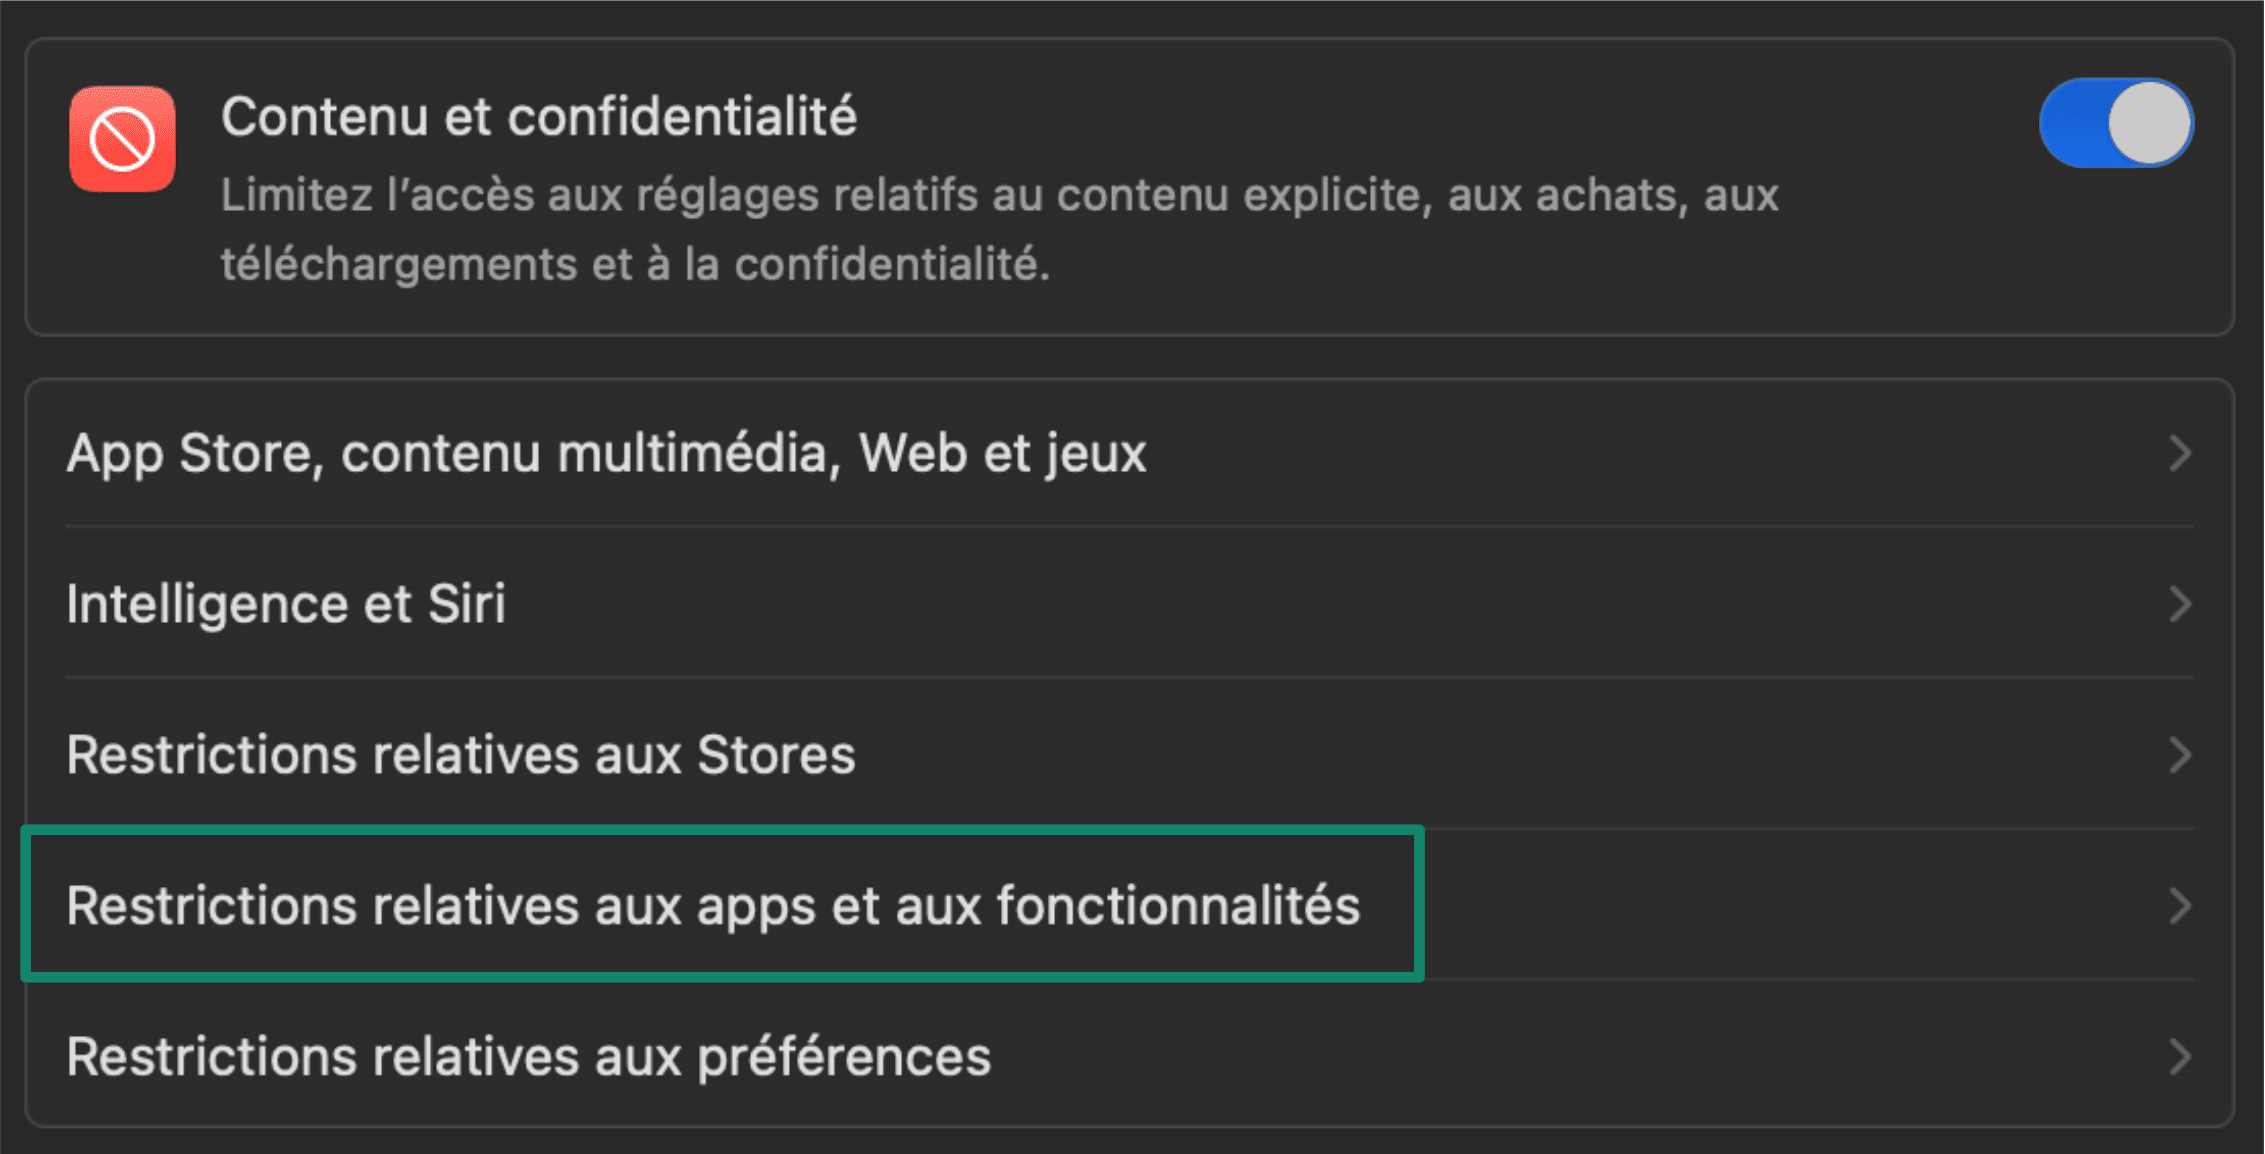Image resolution: width=2265 pixels, height=1154 pixels.
Task: Expand Restrictions relatives aux Stores
Action: coord(2180,756)
